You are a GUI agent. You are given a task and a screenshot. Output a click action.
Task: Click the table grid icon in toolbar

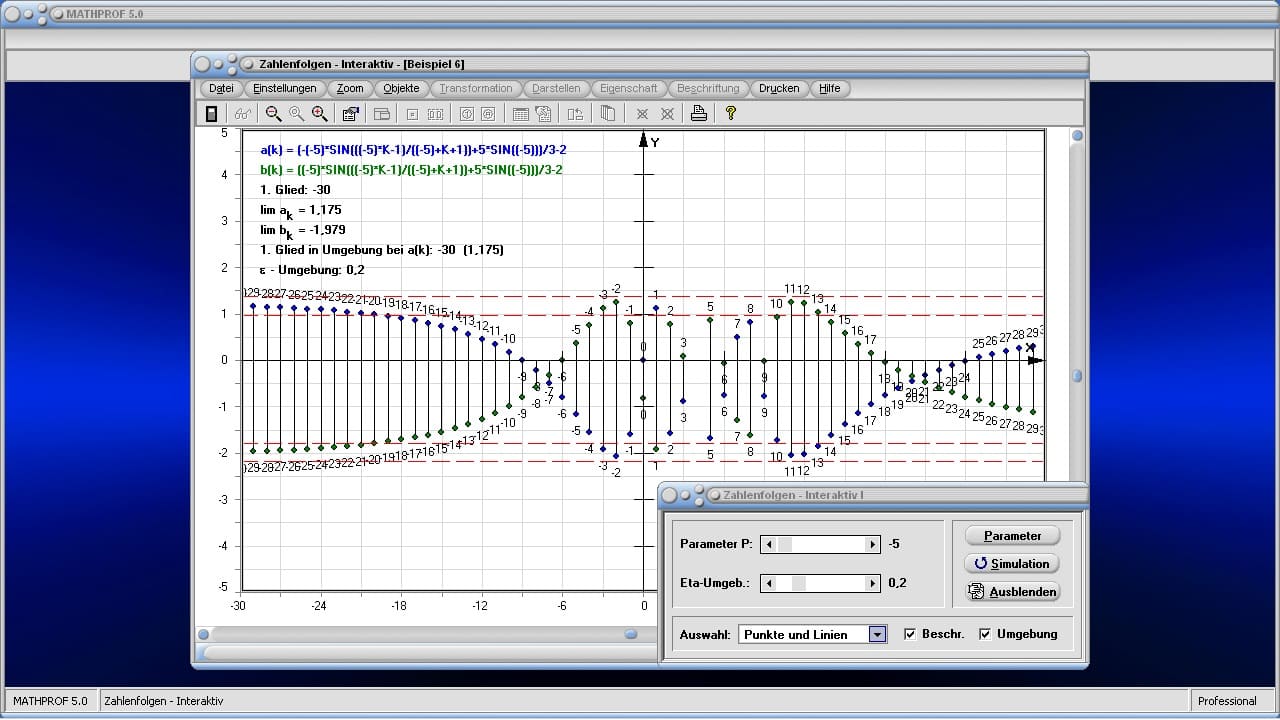[x=521, y=114]
